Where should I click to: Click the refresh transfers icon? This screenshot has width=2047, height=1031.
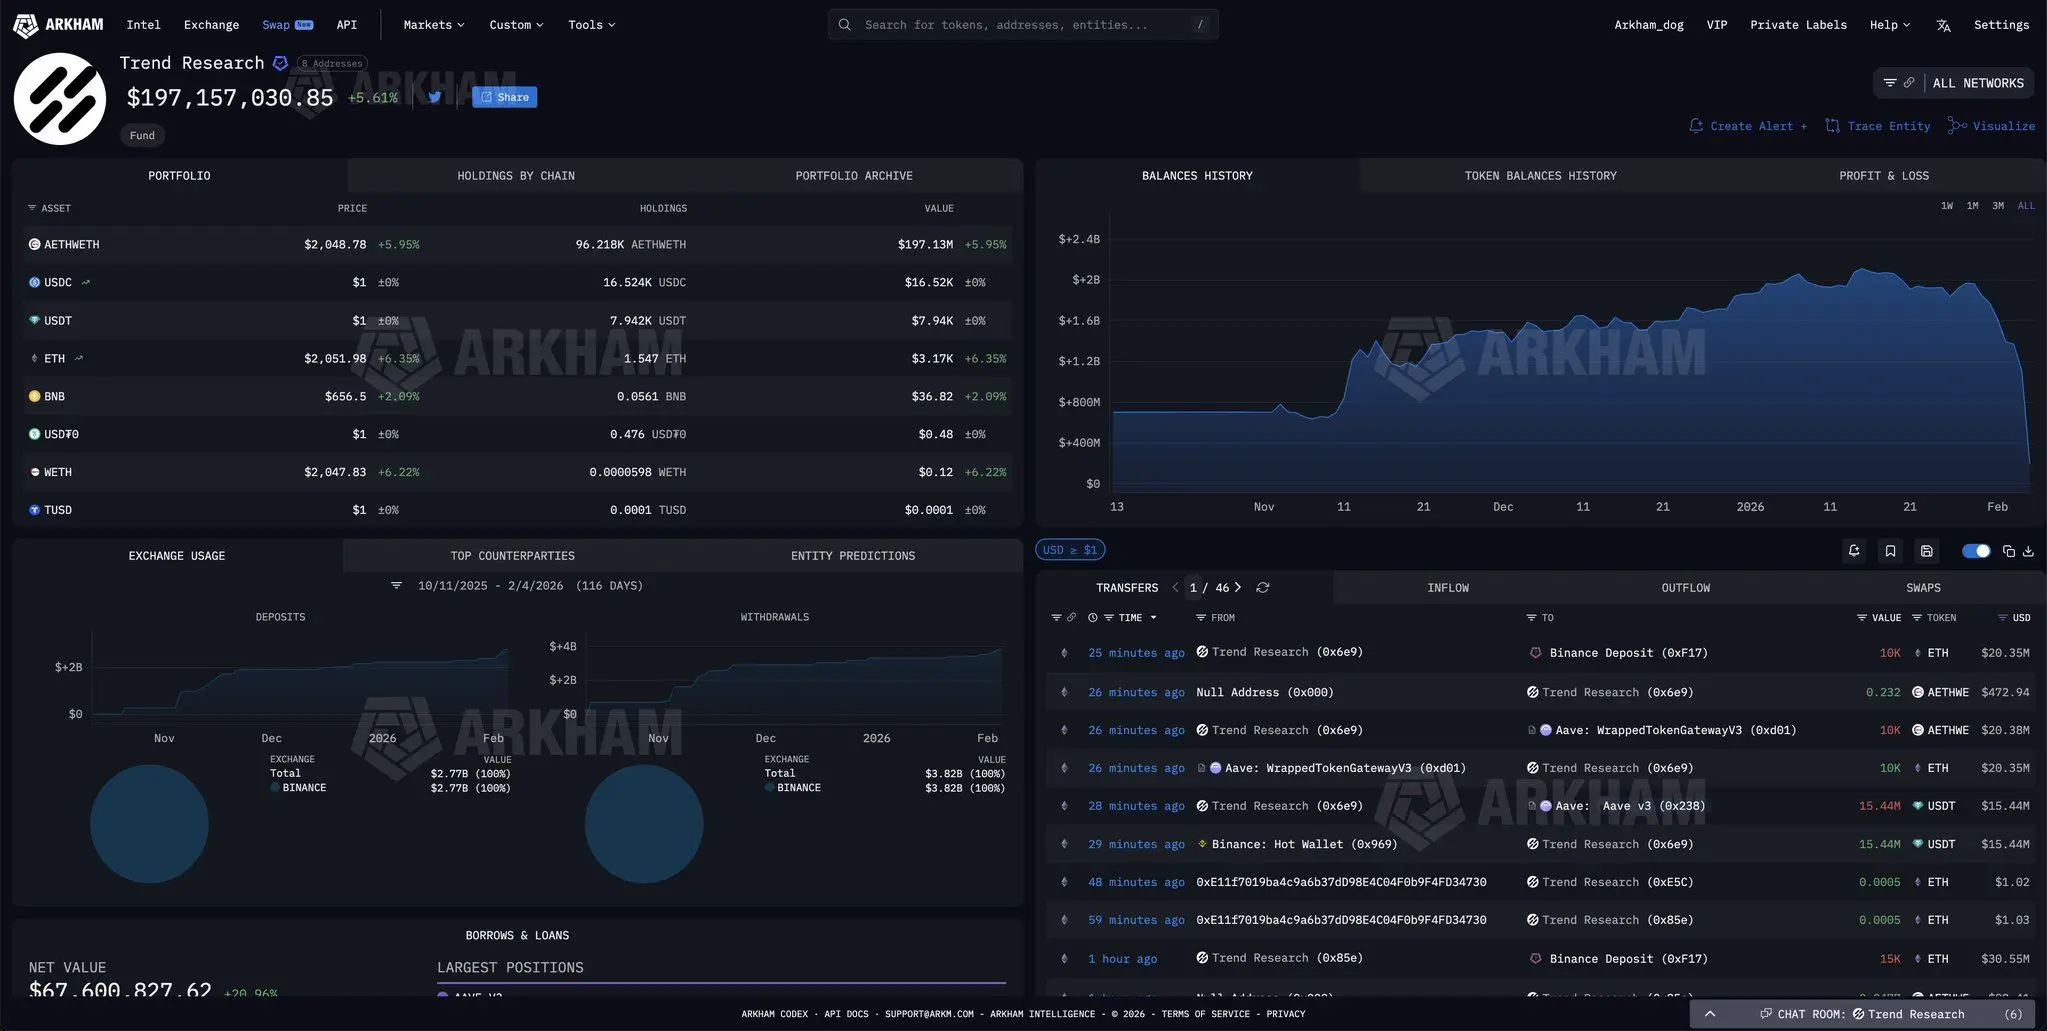[x=1263, y=588]
